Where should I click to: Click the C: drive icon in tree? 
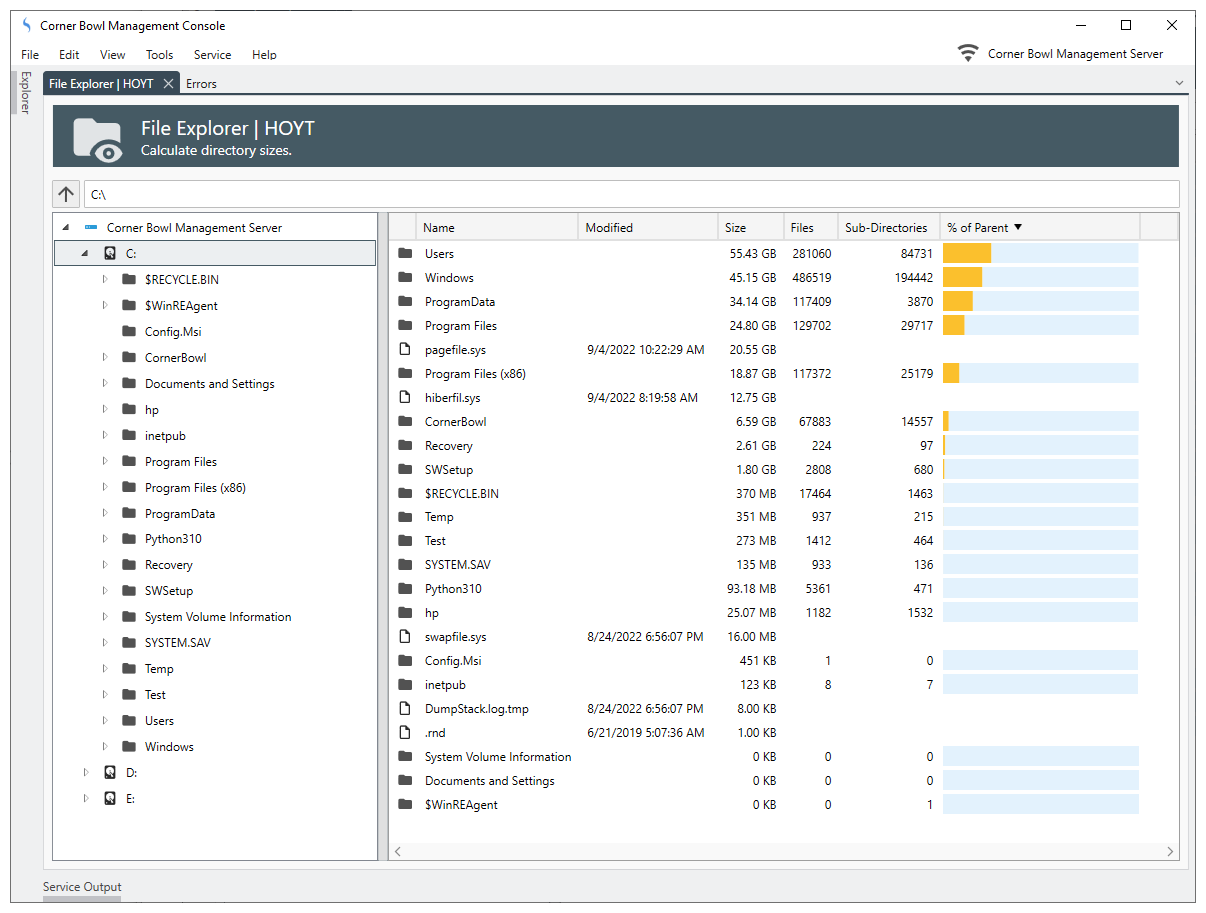coord(110,254)
